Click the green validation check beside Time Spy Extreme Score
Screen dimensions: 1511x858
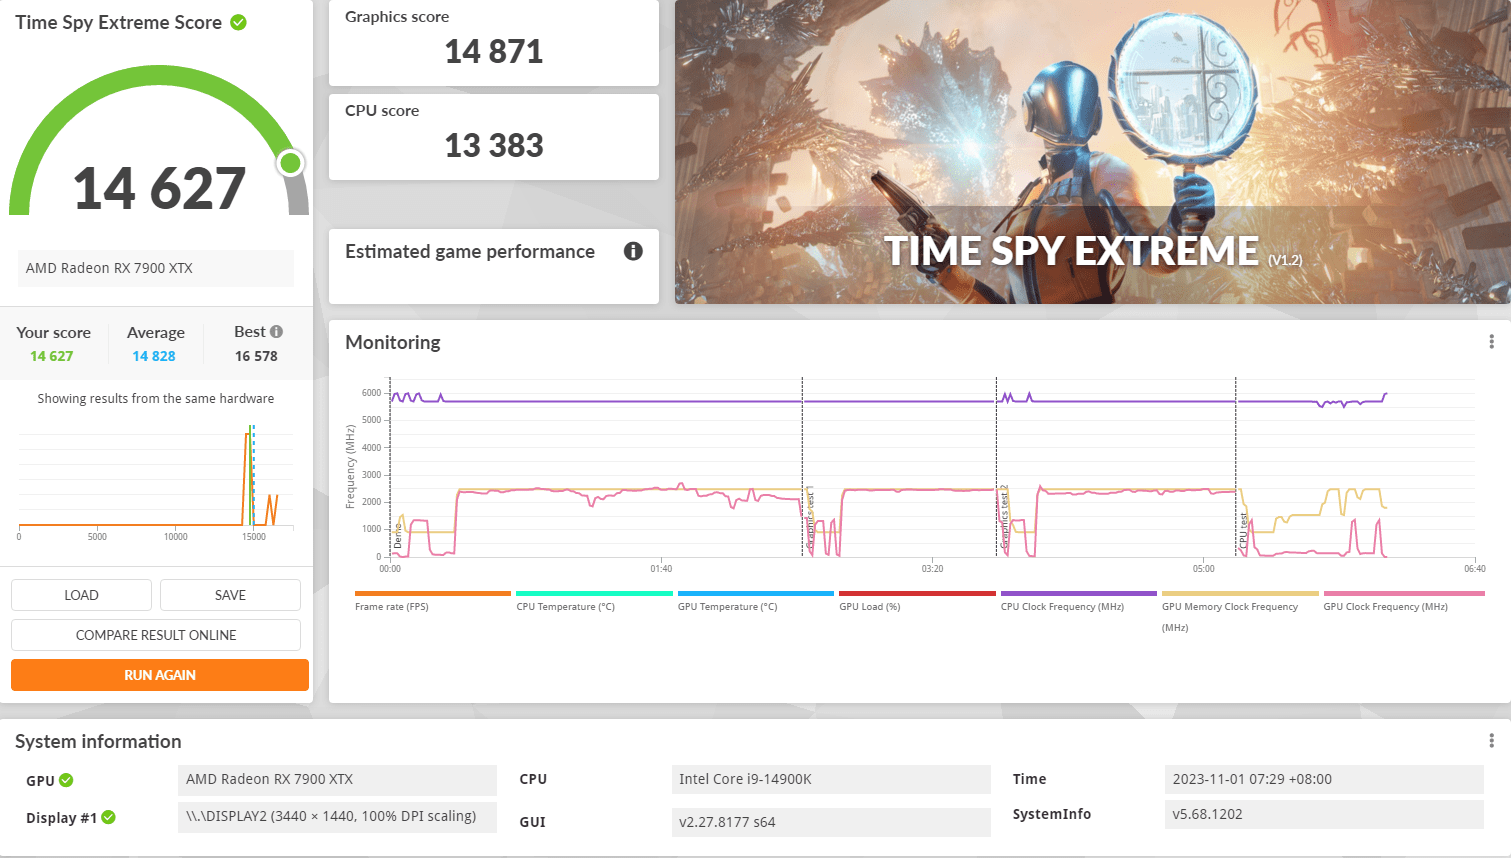click(x=239, y=22)
